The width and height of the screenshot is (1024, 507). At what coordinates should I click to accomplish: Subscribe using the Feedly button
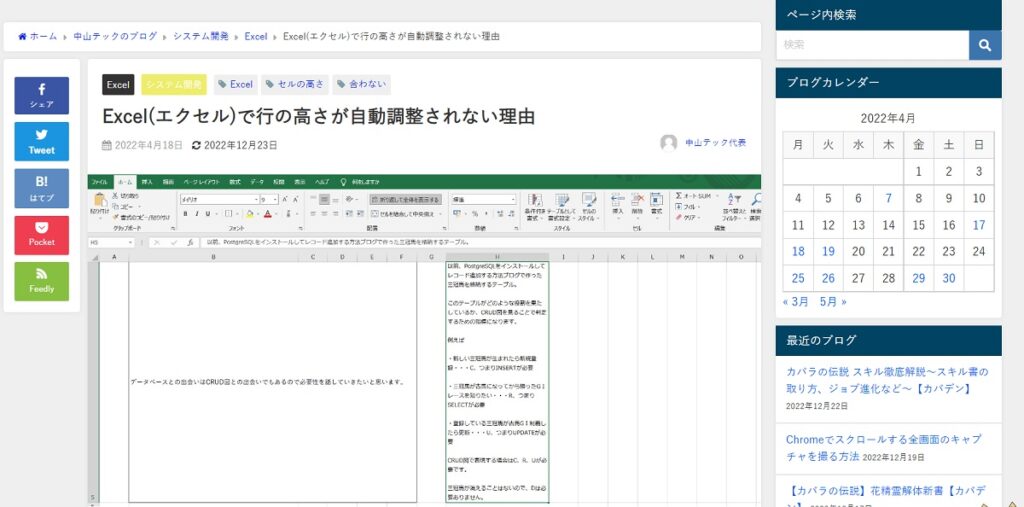(x=42, y=281)
